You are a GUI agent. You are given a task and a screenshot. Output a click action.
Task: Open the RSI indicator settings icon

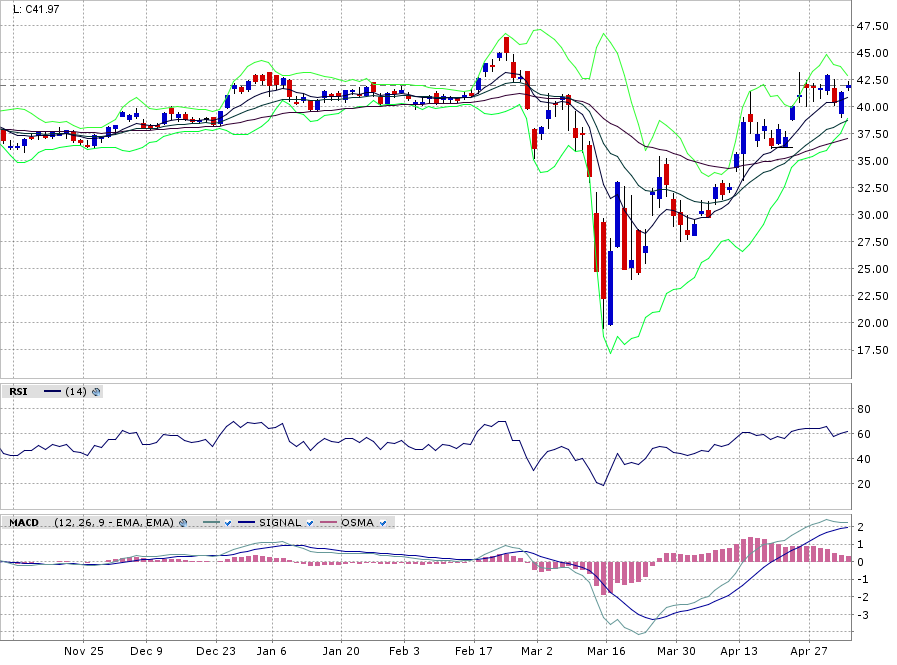coord(97,392)
